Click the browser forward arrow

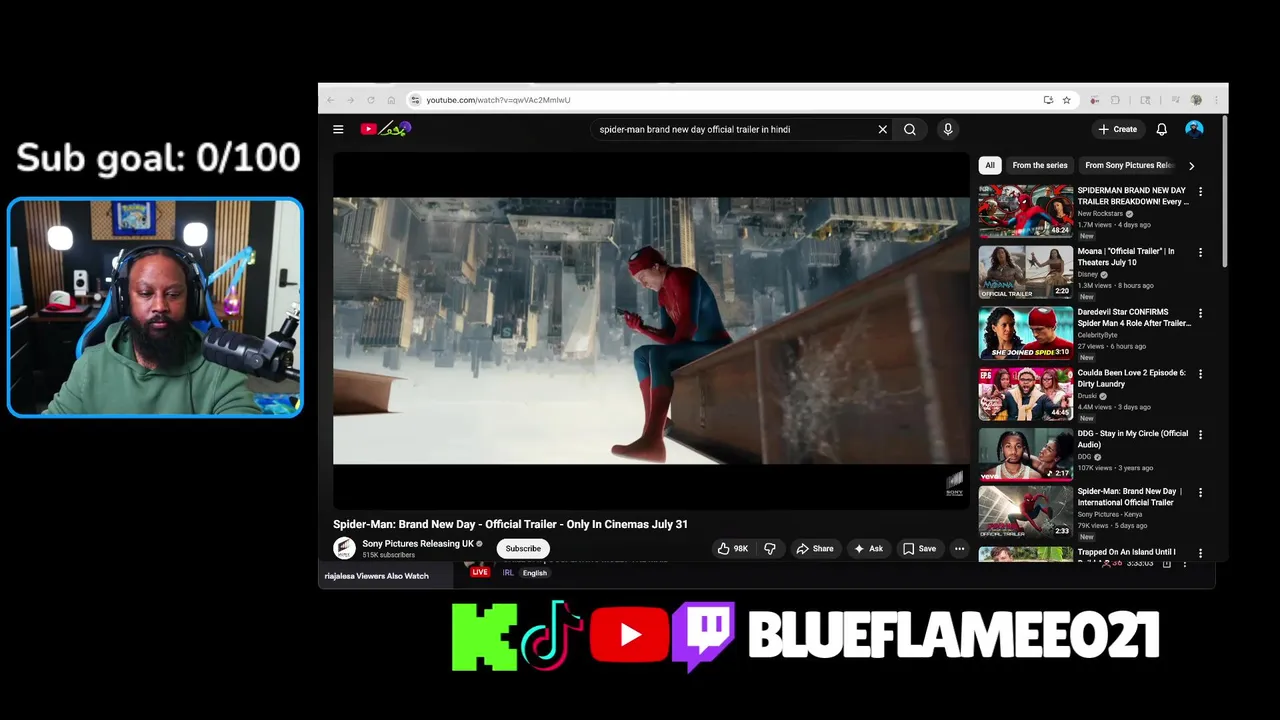(x=350, y=100)
